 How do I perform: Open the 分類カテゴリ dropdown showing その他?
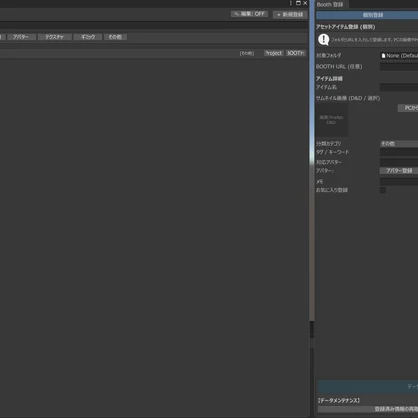[x=399, y=144]
